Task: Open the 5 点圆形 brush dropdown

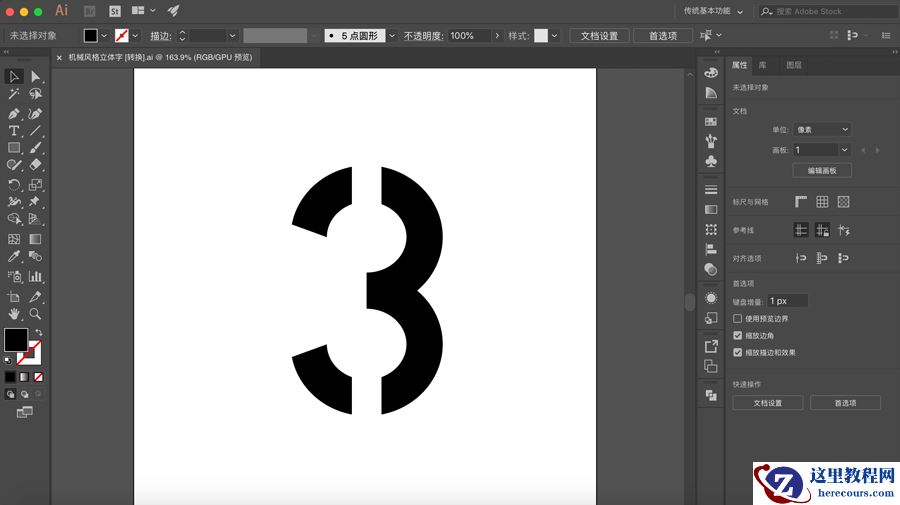Action: pos(392,36)
